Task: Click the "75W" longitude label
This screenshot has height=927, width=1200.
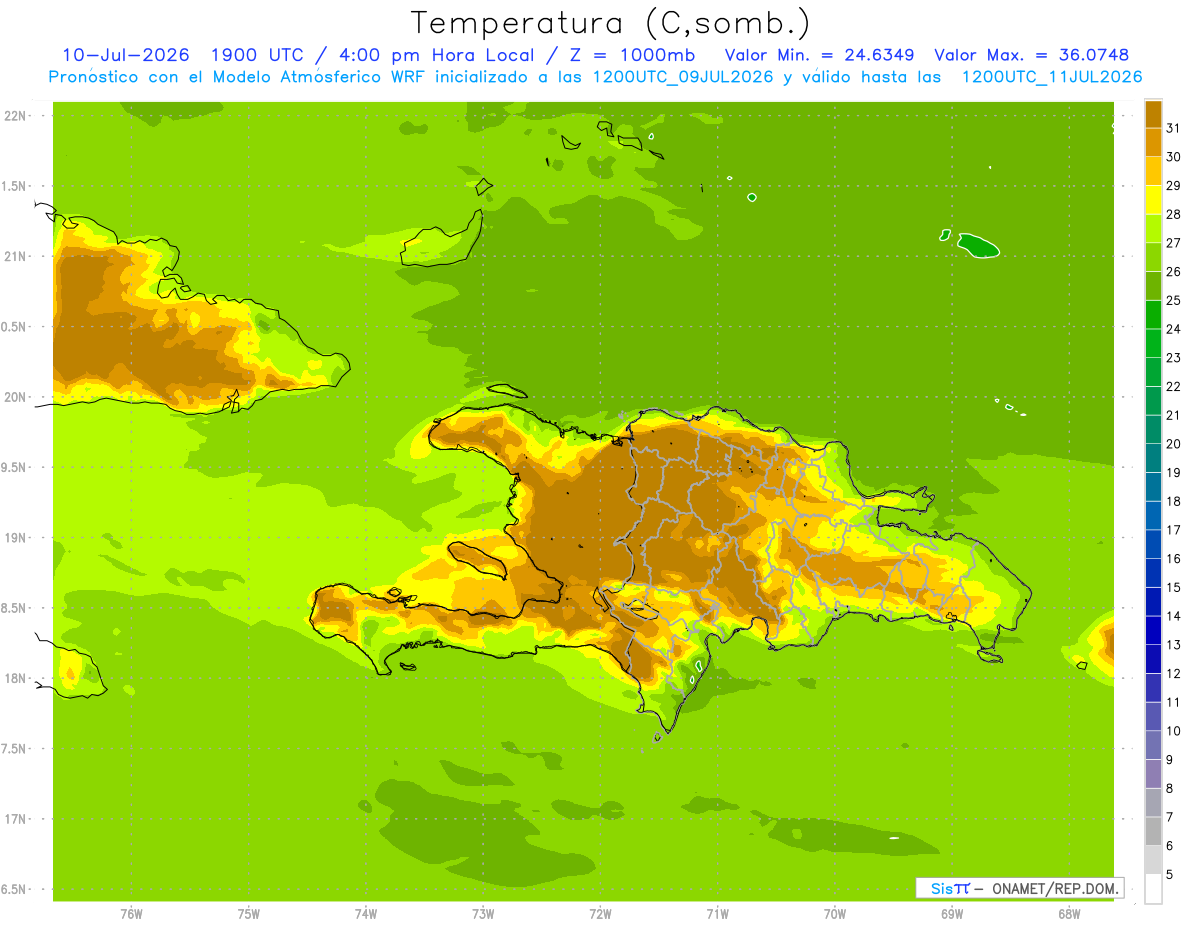Action: point(248,914)
